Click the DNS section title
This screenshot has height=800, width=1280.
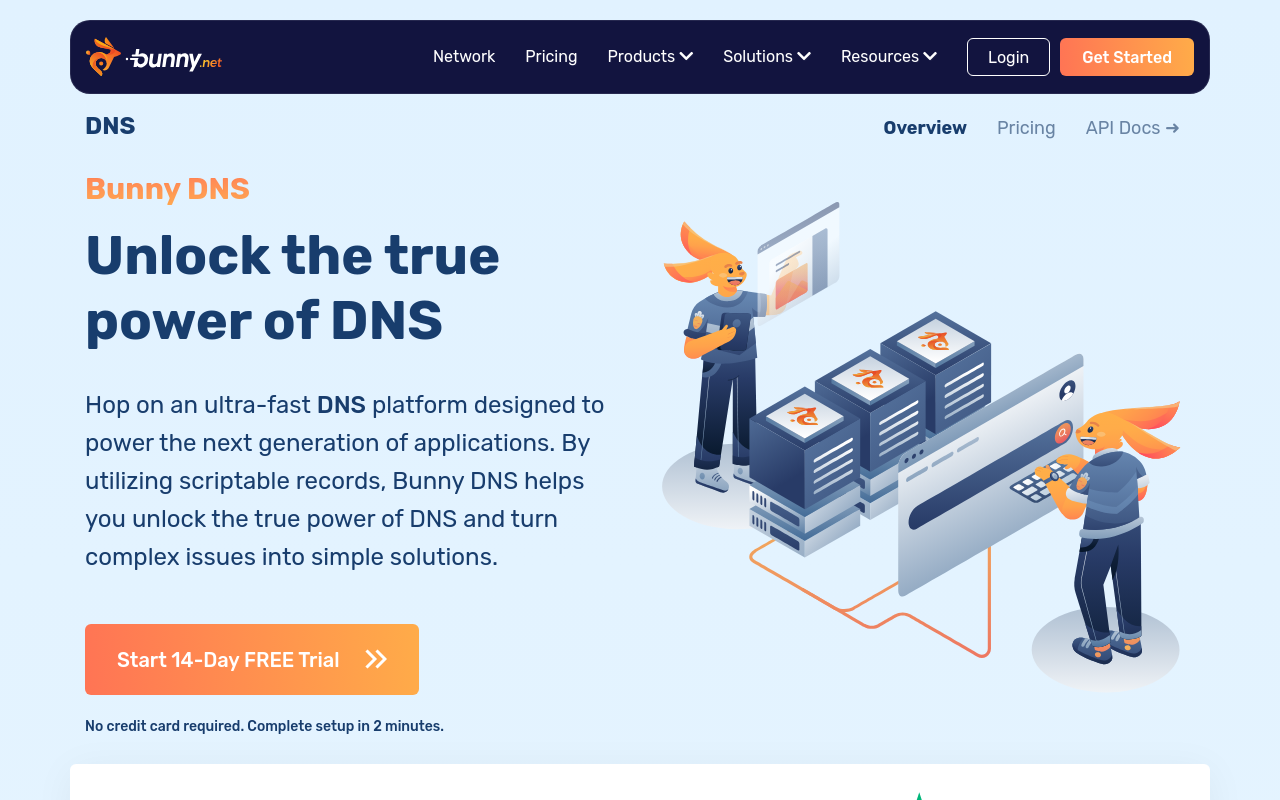coord(110,126)
